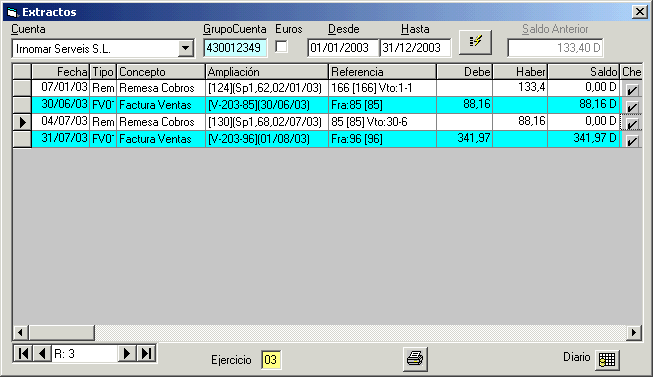Select row selector for 30/06/03 entry
Image resolution: width=653 pixels, height=377 pixels.
click(22, 105)
